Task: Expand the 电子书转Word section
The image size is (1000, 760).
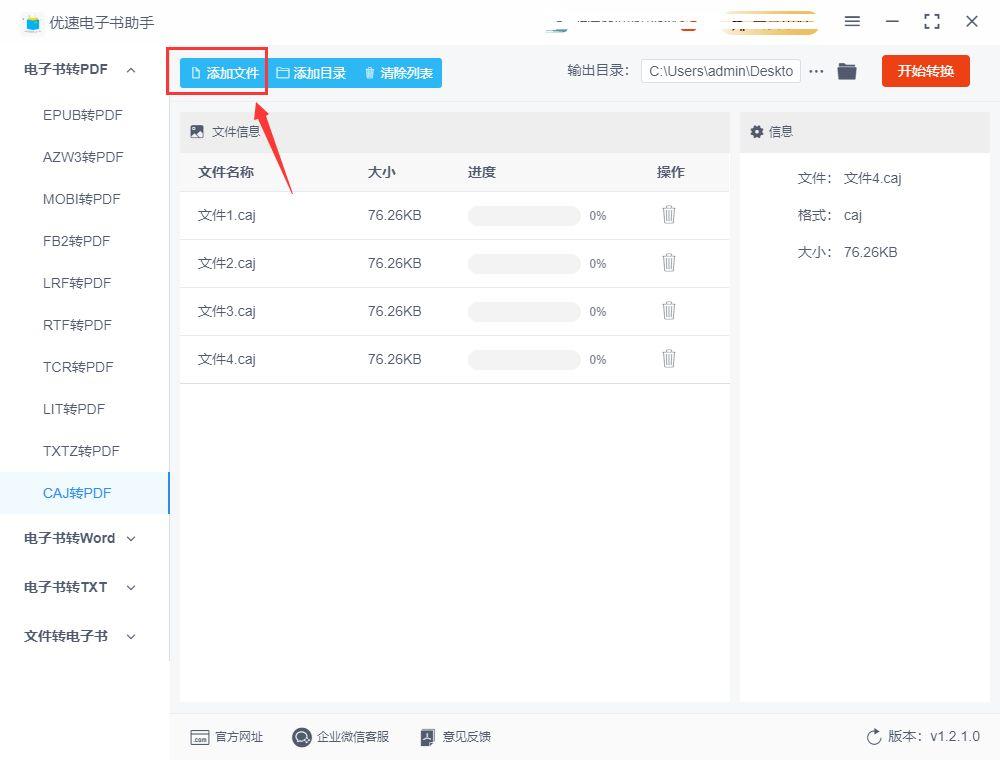Action: 131,539
